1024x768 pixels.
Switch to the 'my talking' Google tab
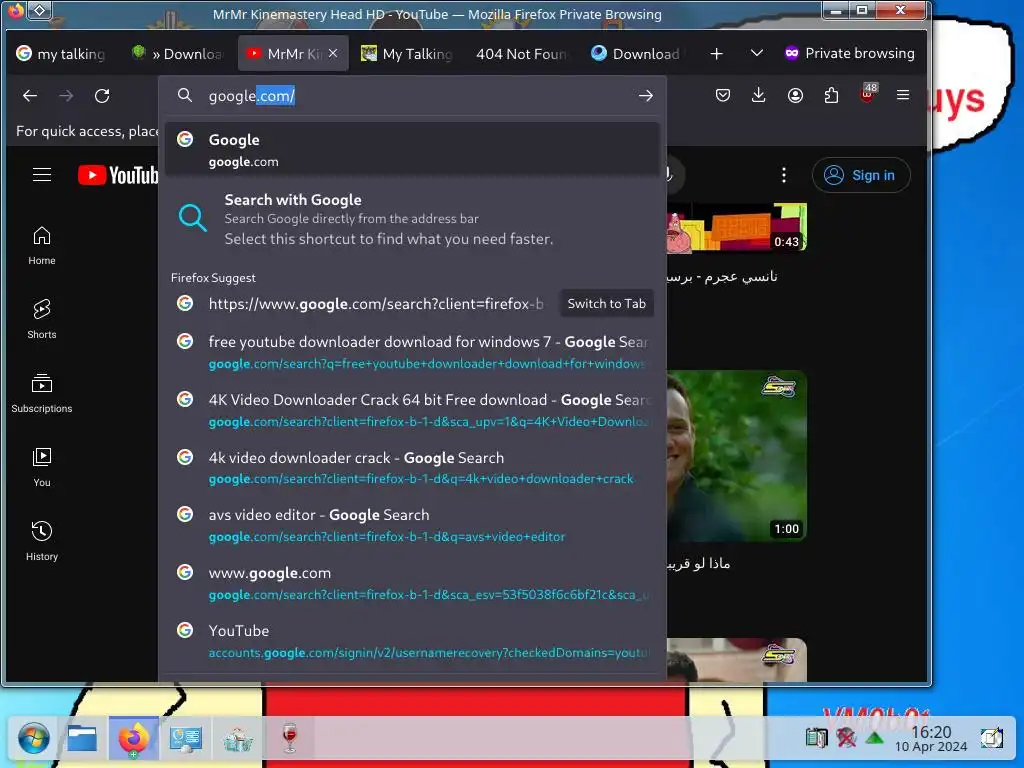coord(61,54)
